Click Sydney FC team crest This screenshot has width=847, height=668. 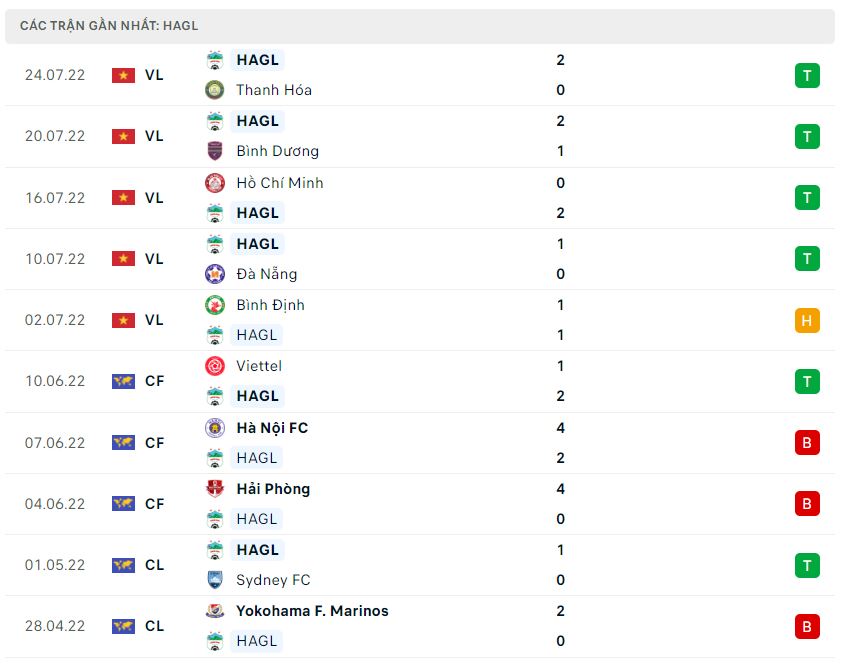pos(214,580)
